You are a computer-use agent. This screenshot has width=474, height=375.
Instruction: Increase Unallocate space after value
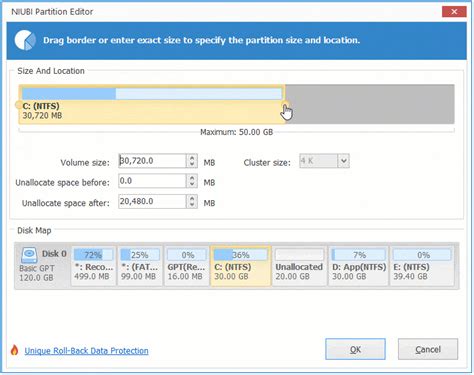click(x=192, y=198)
